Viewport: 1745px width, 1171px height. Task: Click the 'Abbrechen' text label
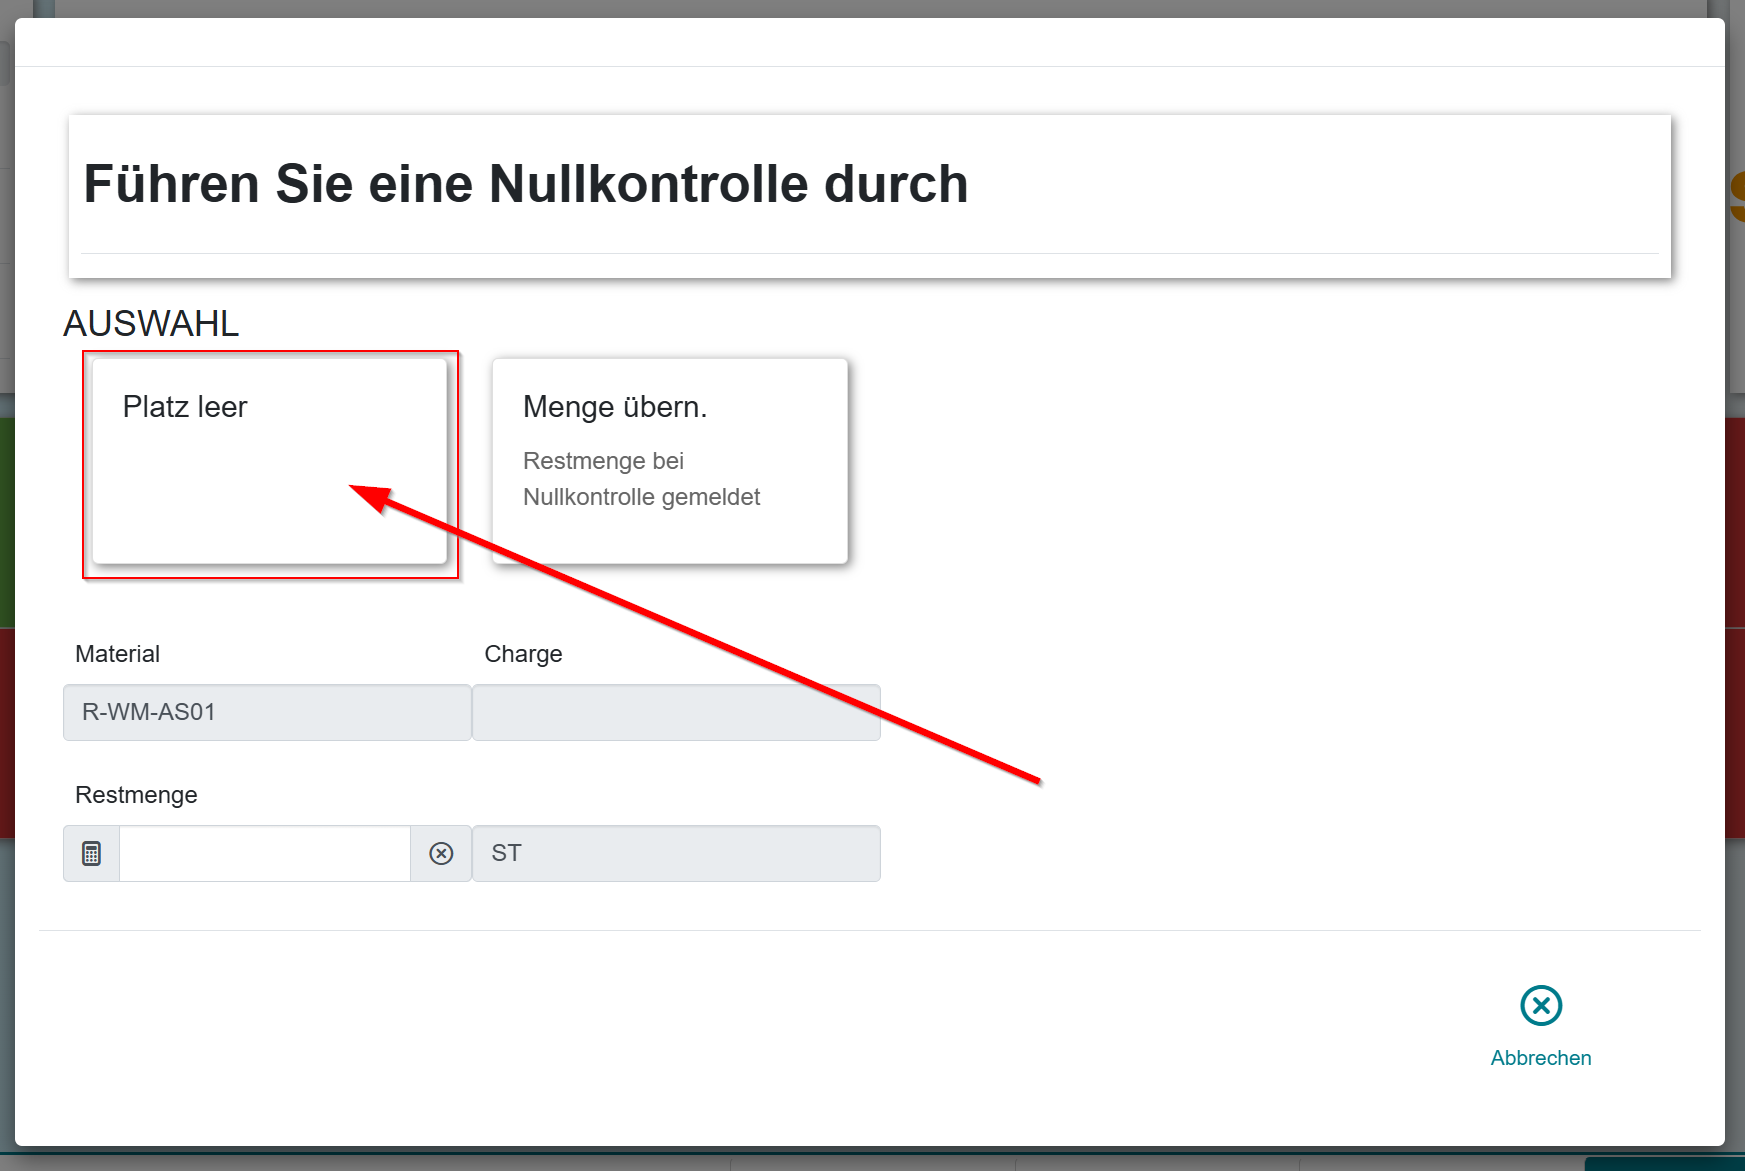[x=1540, y=1058]
